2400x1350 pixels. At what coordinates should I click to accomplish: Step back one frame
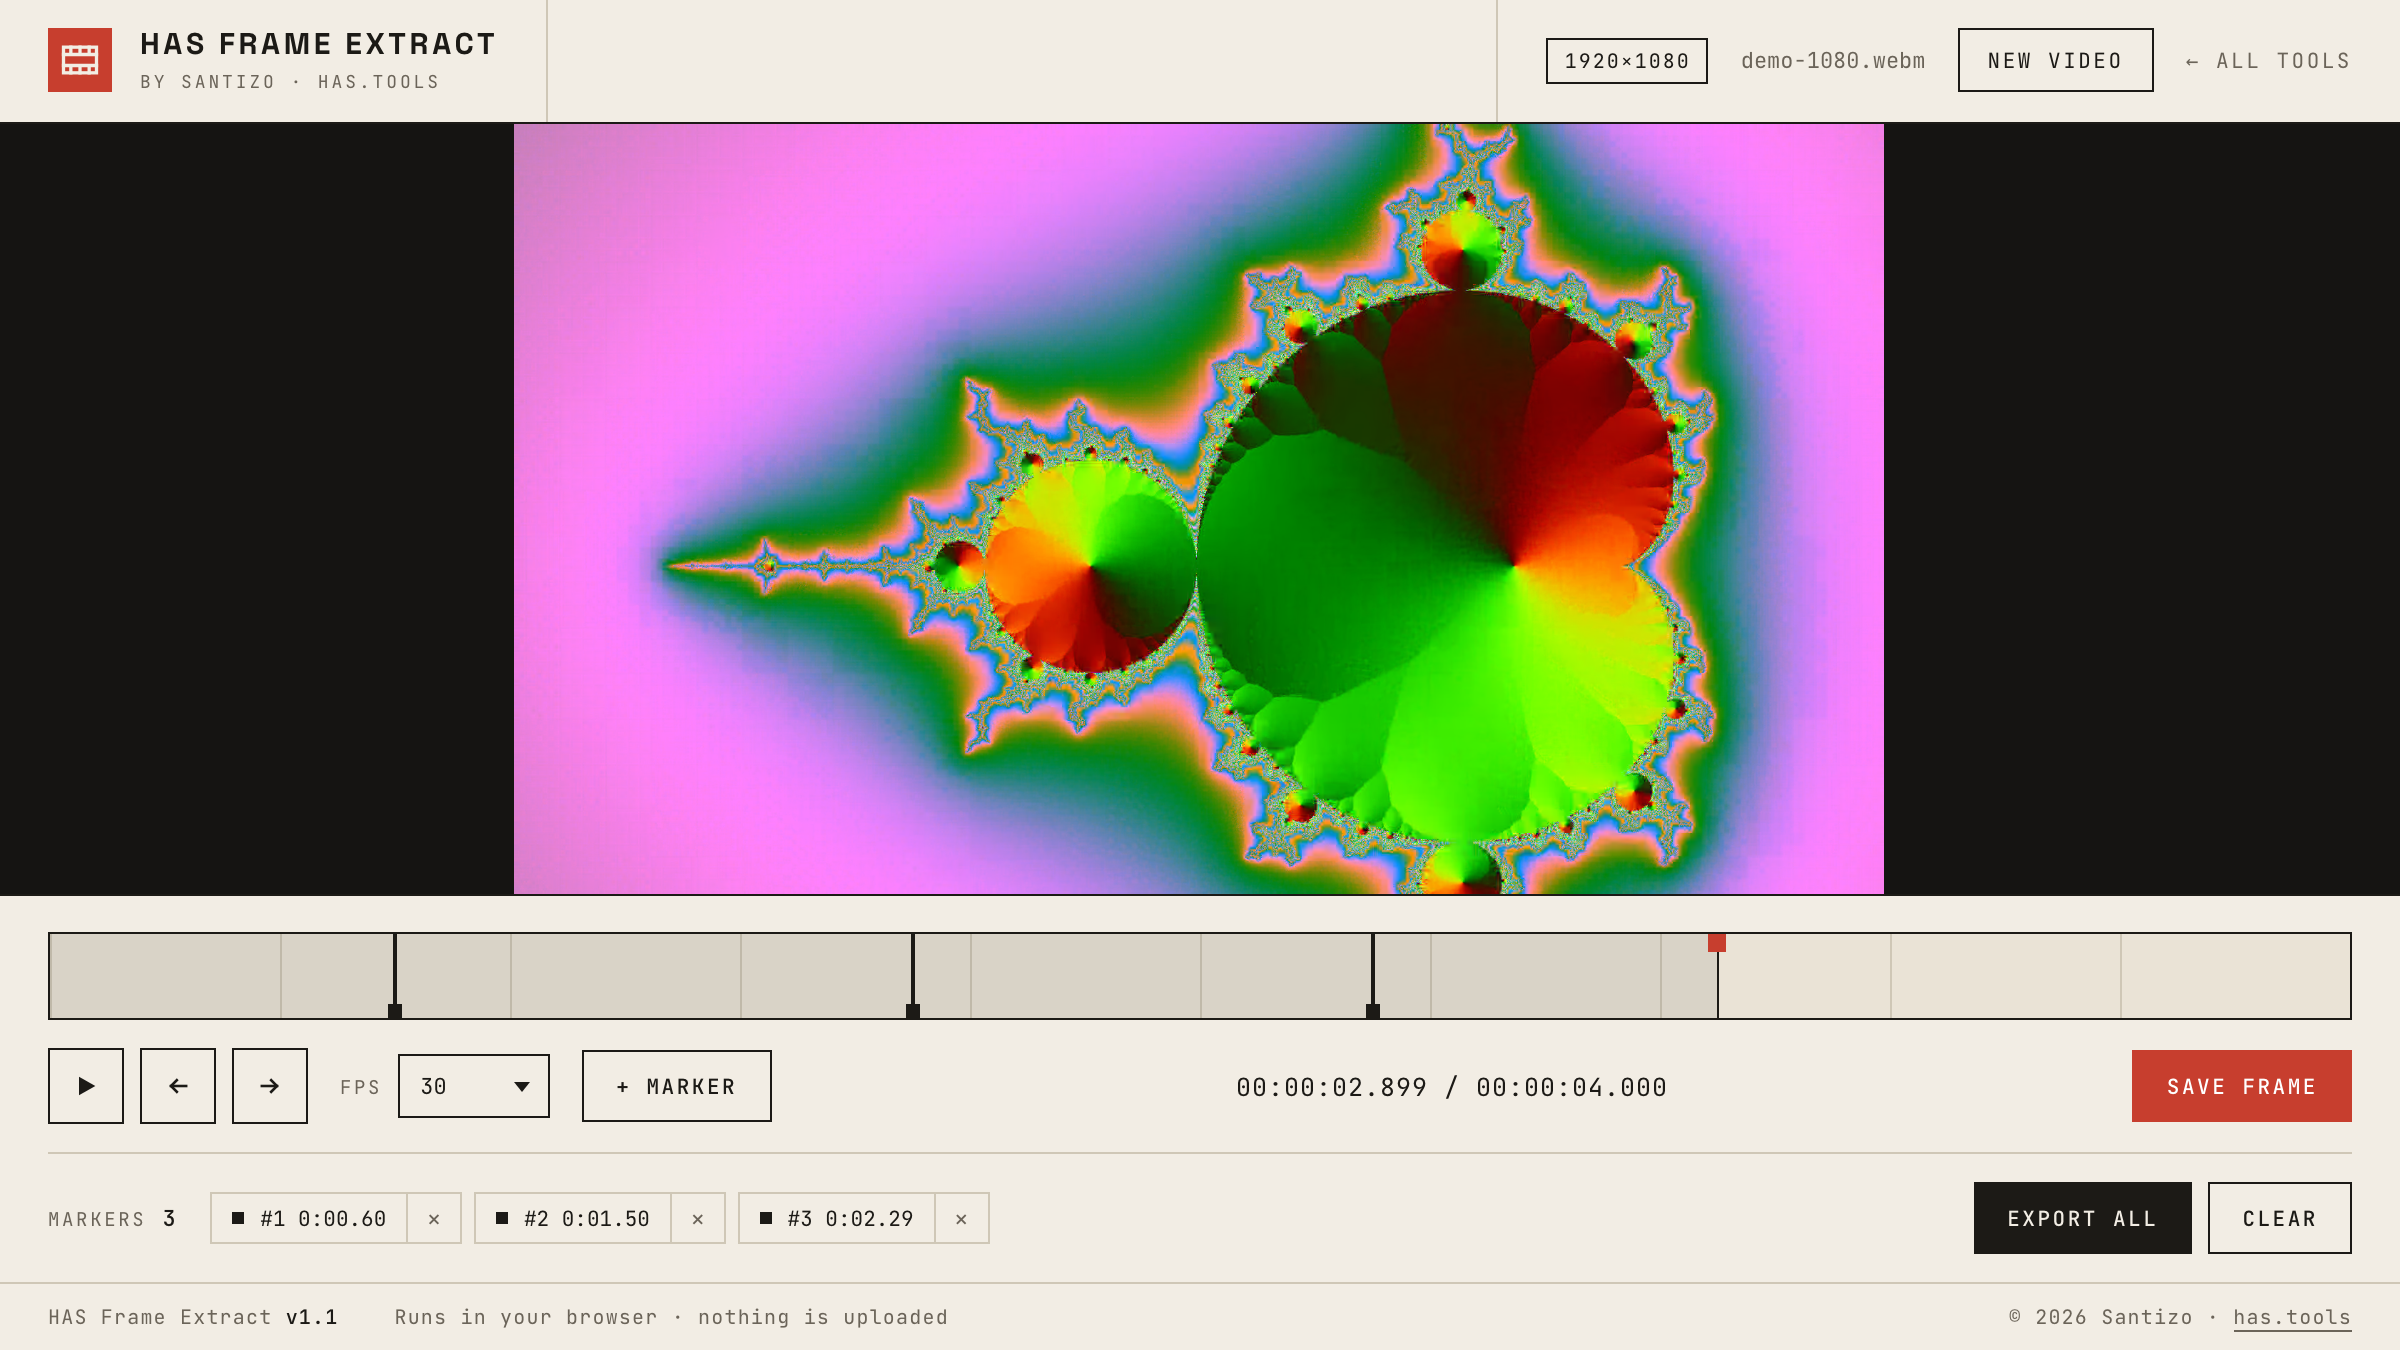click(178, 1086)
